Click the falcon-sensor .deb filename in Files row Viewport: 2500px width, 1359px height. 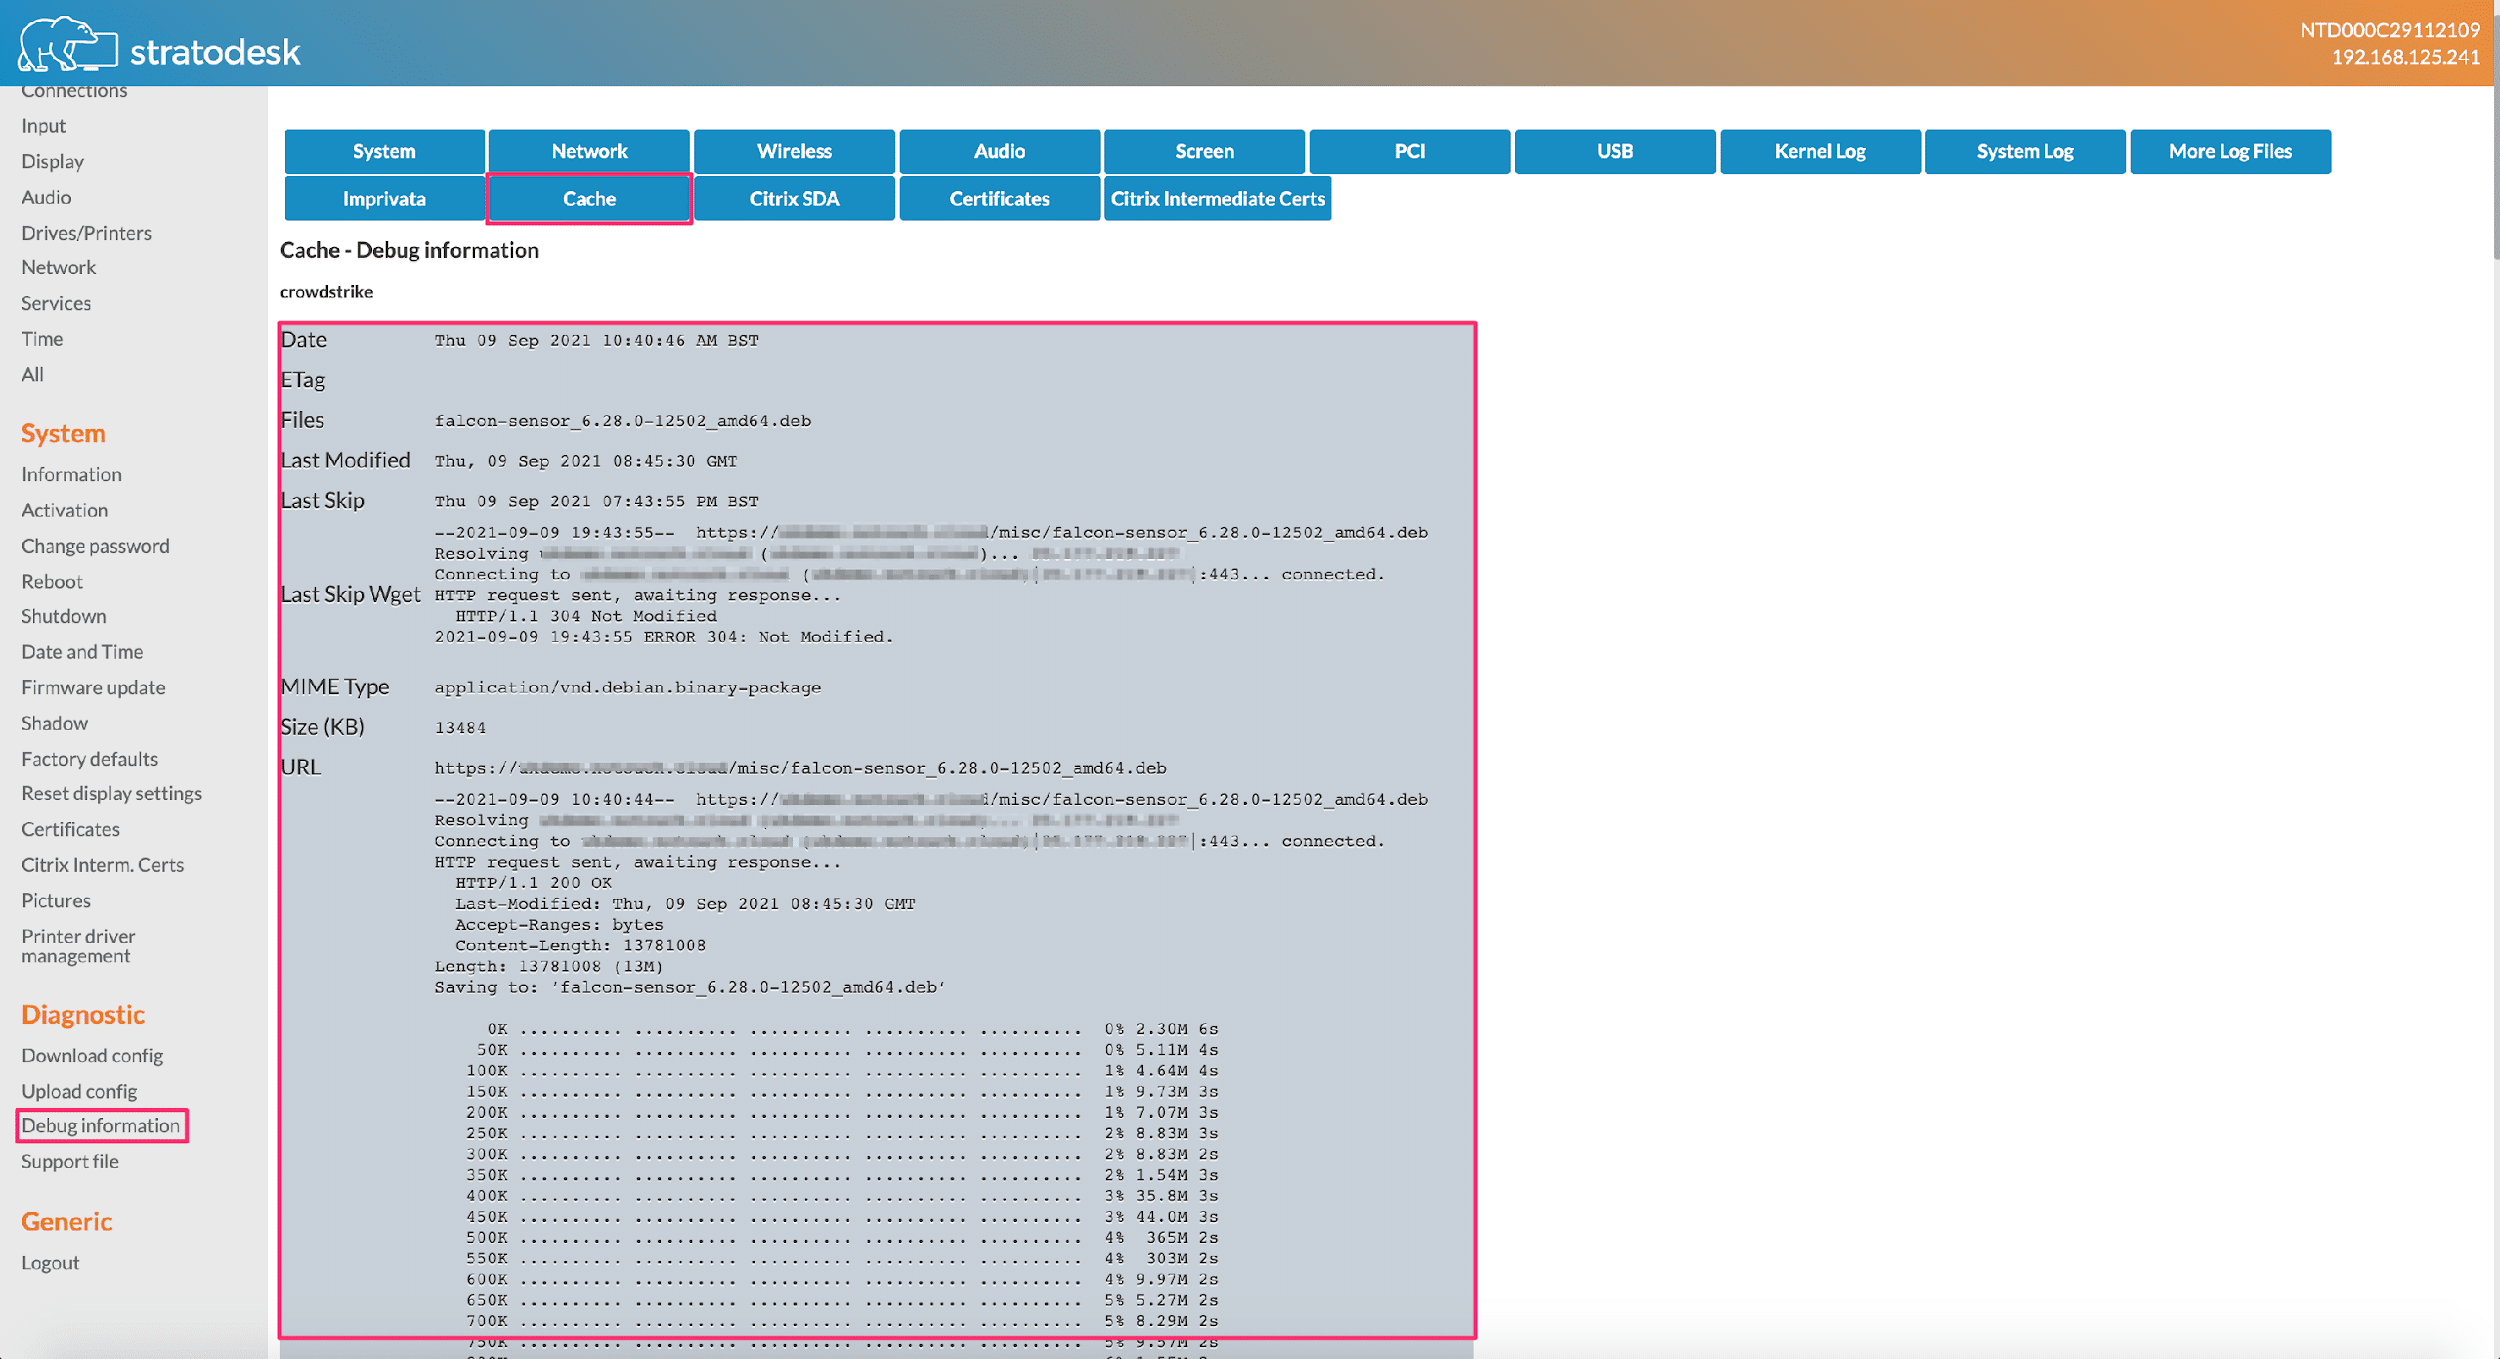(623, 421)
